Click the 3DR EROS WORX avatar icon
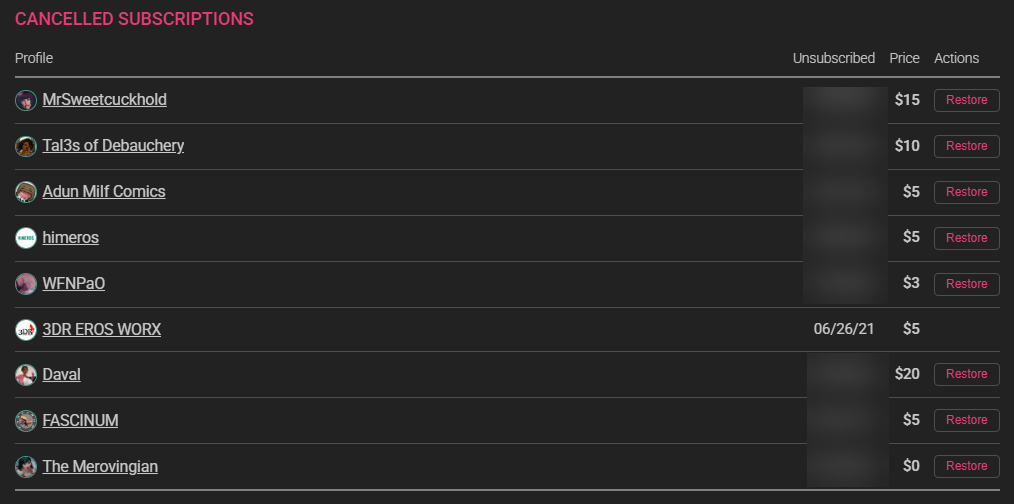 (26, 330)
